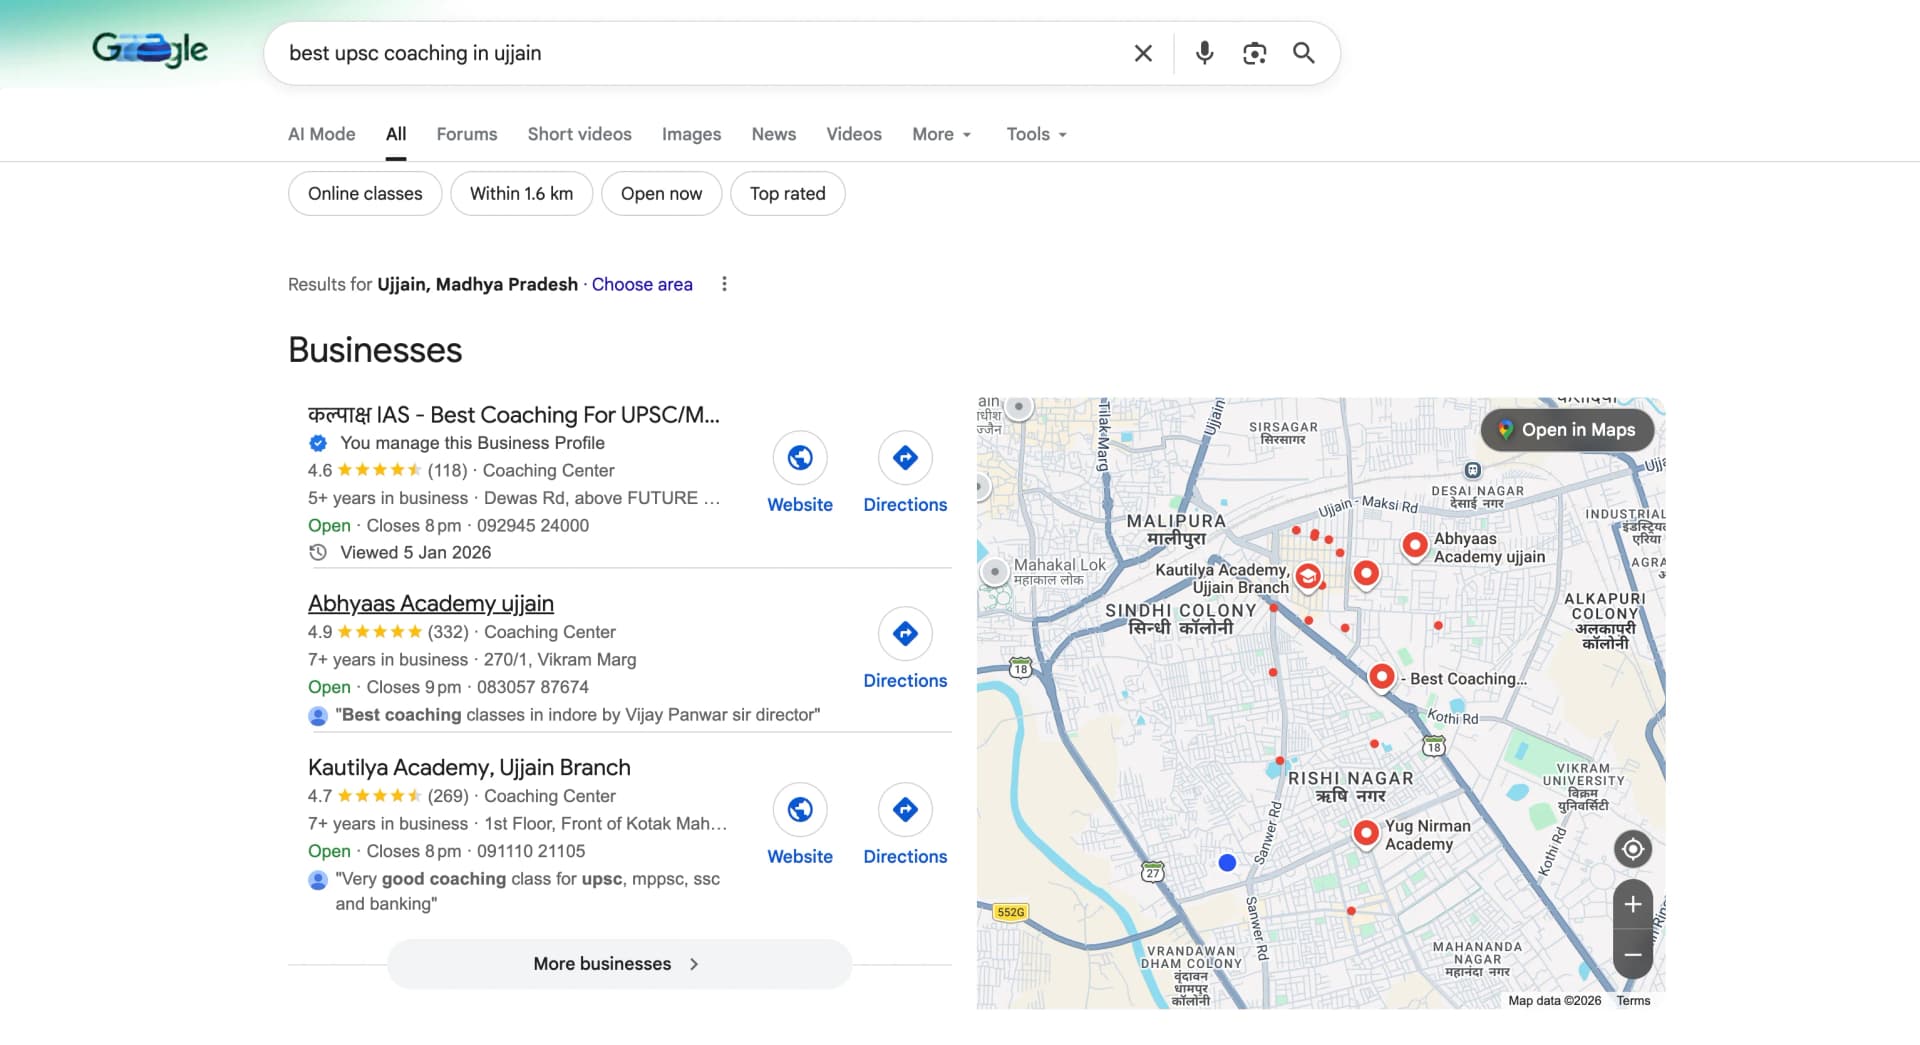Click Yug Nirman Academy map pin
Screen dimensions: 1920x1045
coord(1366,833)
